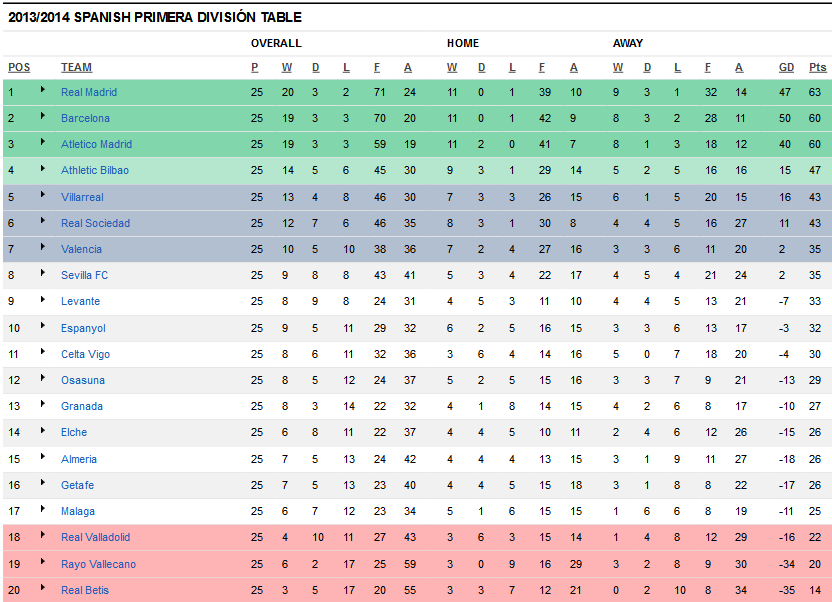Screen dimensions: 832x602
Task: Expand the Barcelona row arrow
Action: 42,116
